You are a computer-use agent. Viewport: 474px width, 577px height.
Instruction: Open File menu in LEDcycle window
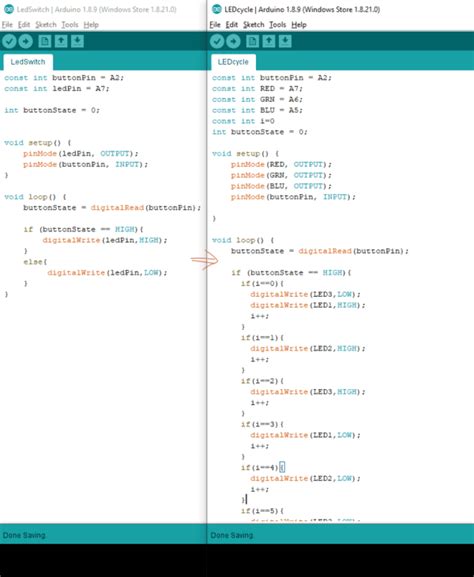point(215,25)
